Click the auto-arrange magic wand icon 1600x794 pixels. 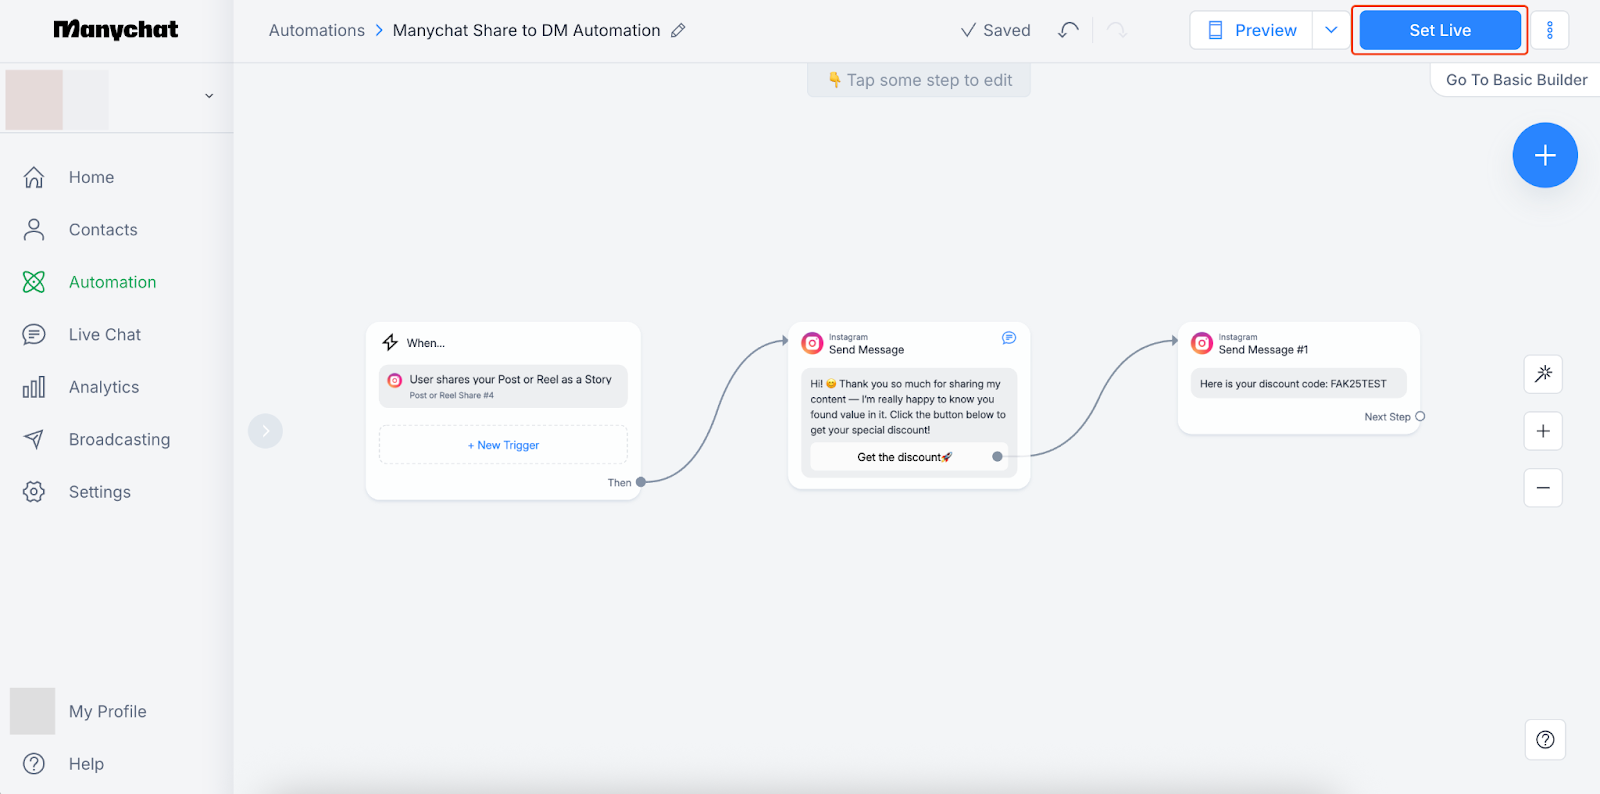(x=1543, y=374)
